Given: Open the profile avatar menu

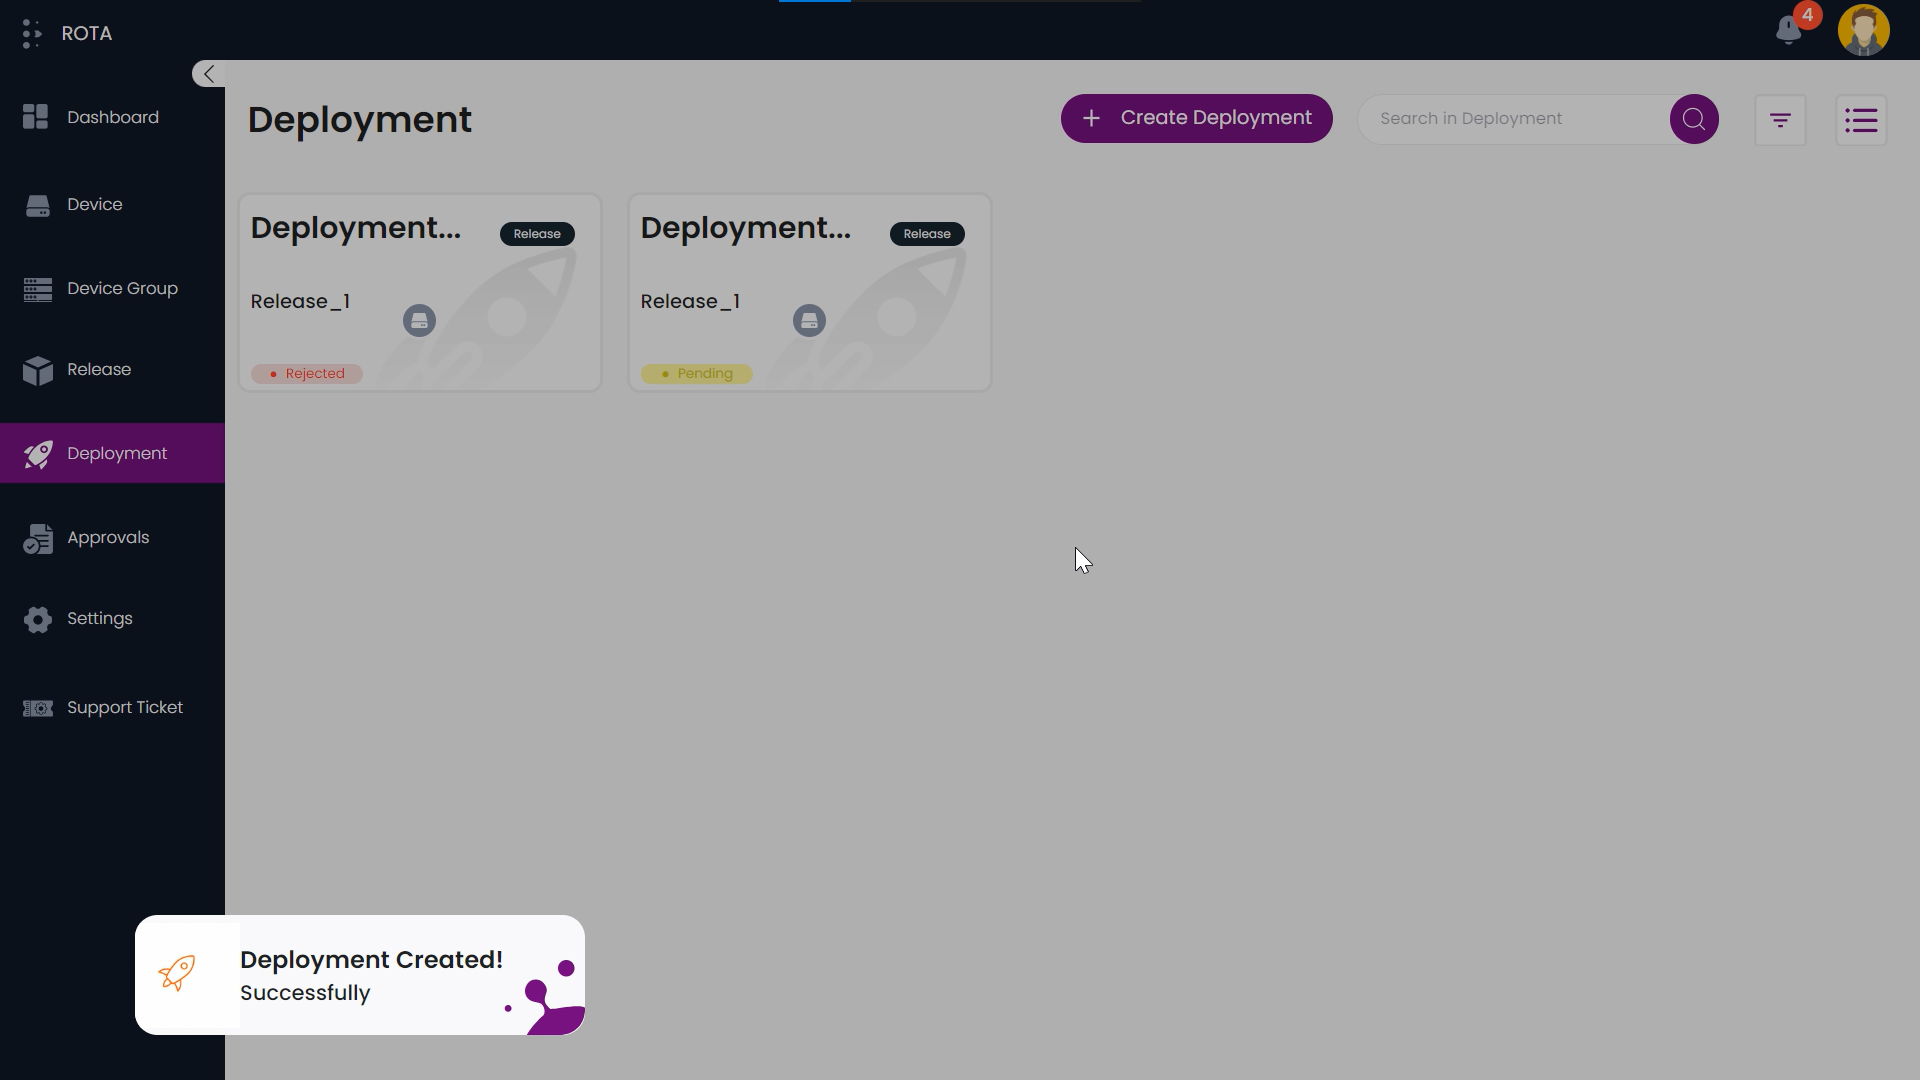Looking at the screenshot, I should point(1865,30).
